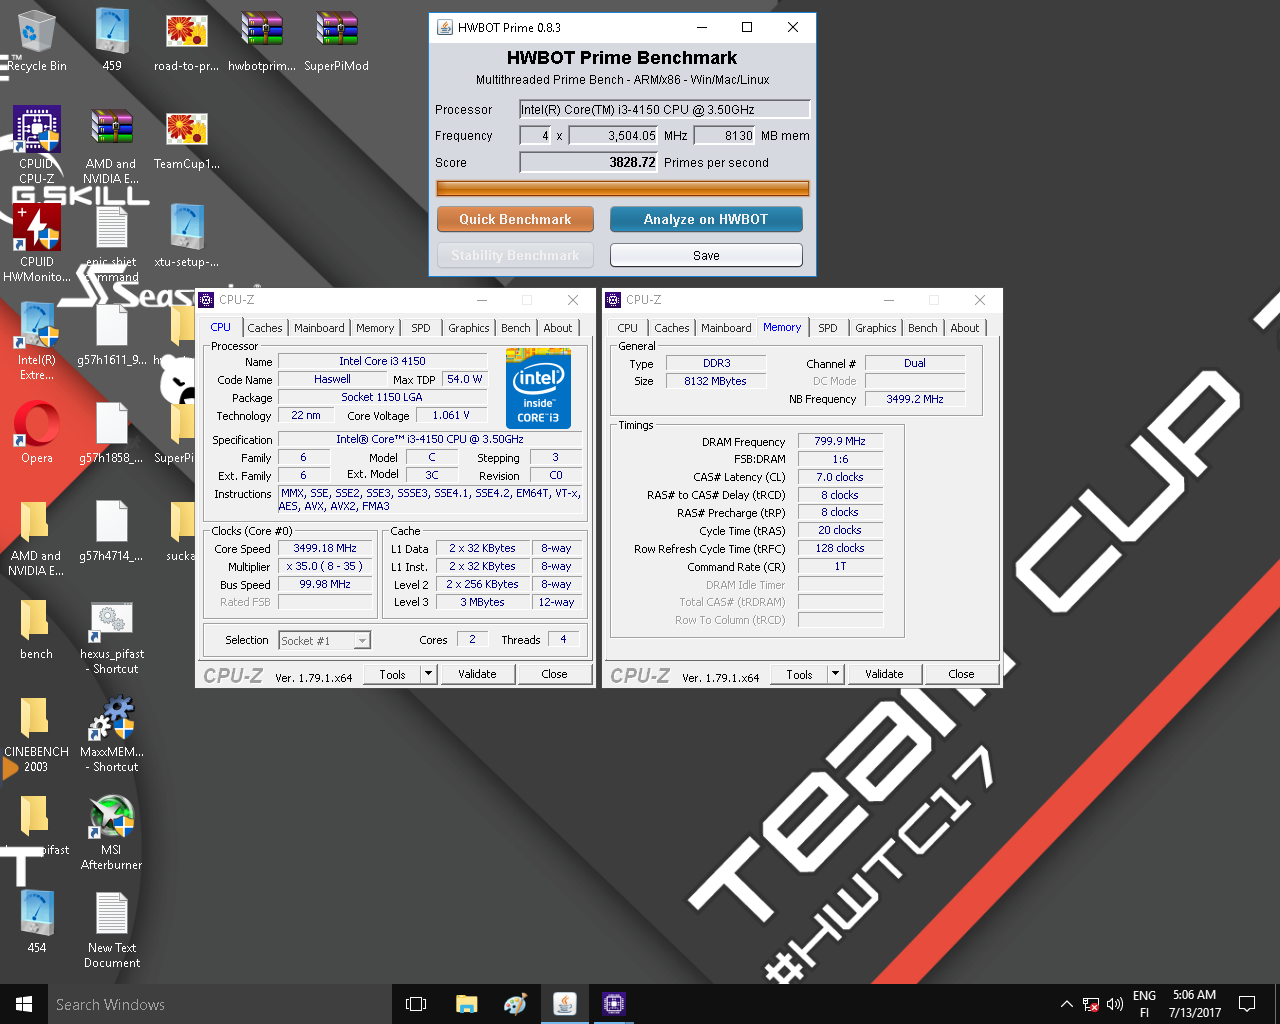Click Core Speed value 3499.18 MHz

[325, 548]
